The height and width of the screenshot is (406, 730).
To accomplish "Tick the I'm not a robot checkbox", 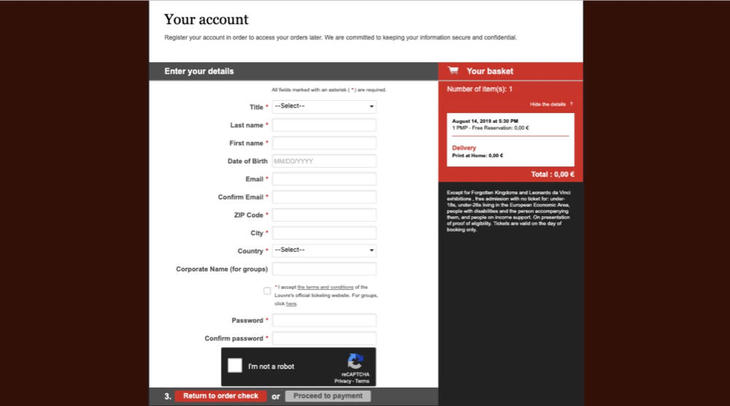I will click(234, 366).
